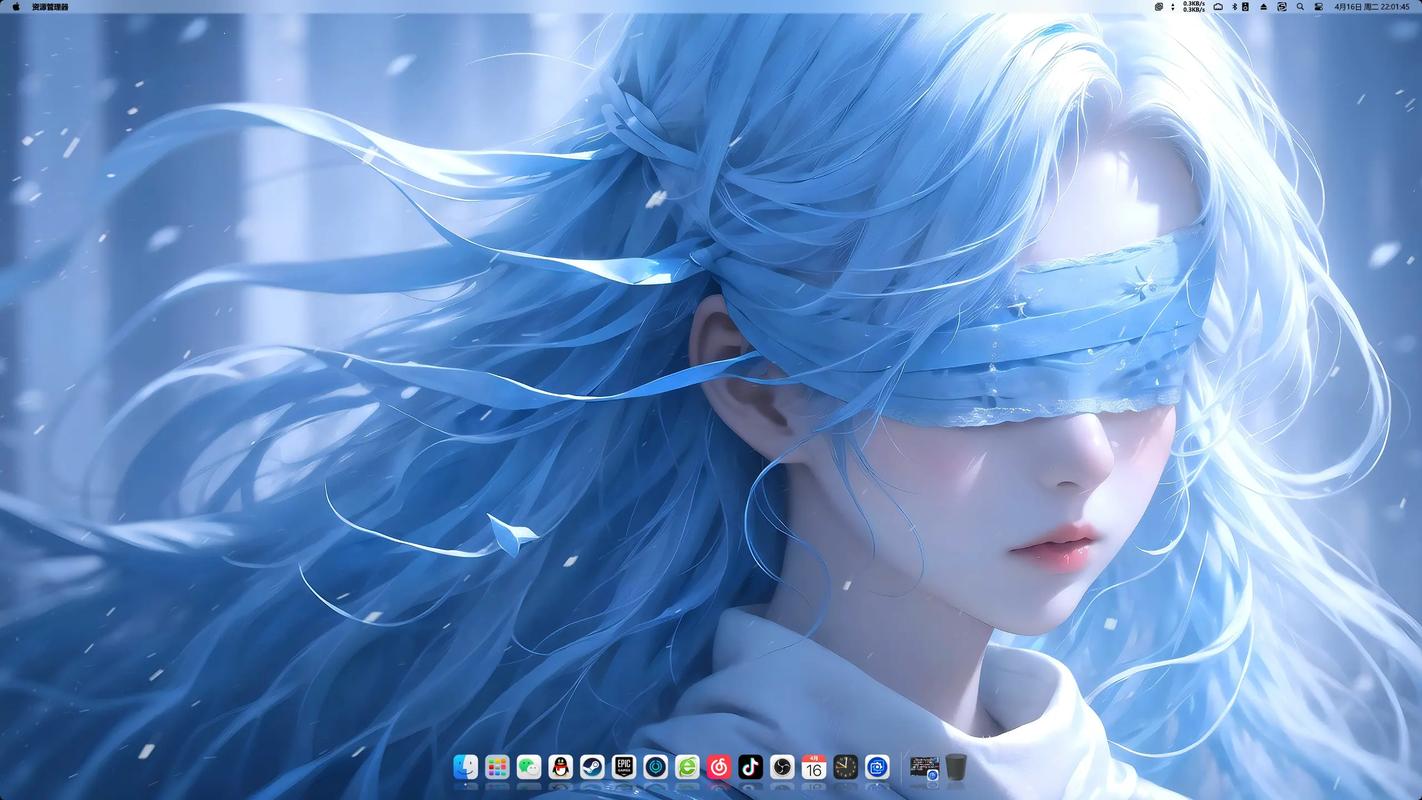Open OBS Studio in the dock
The width and height of the screenshot is (1422, 800).
[782, 767]
